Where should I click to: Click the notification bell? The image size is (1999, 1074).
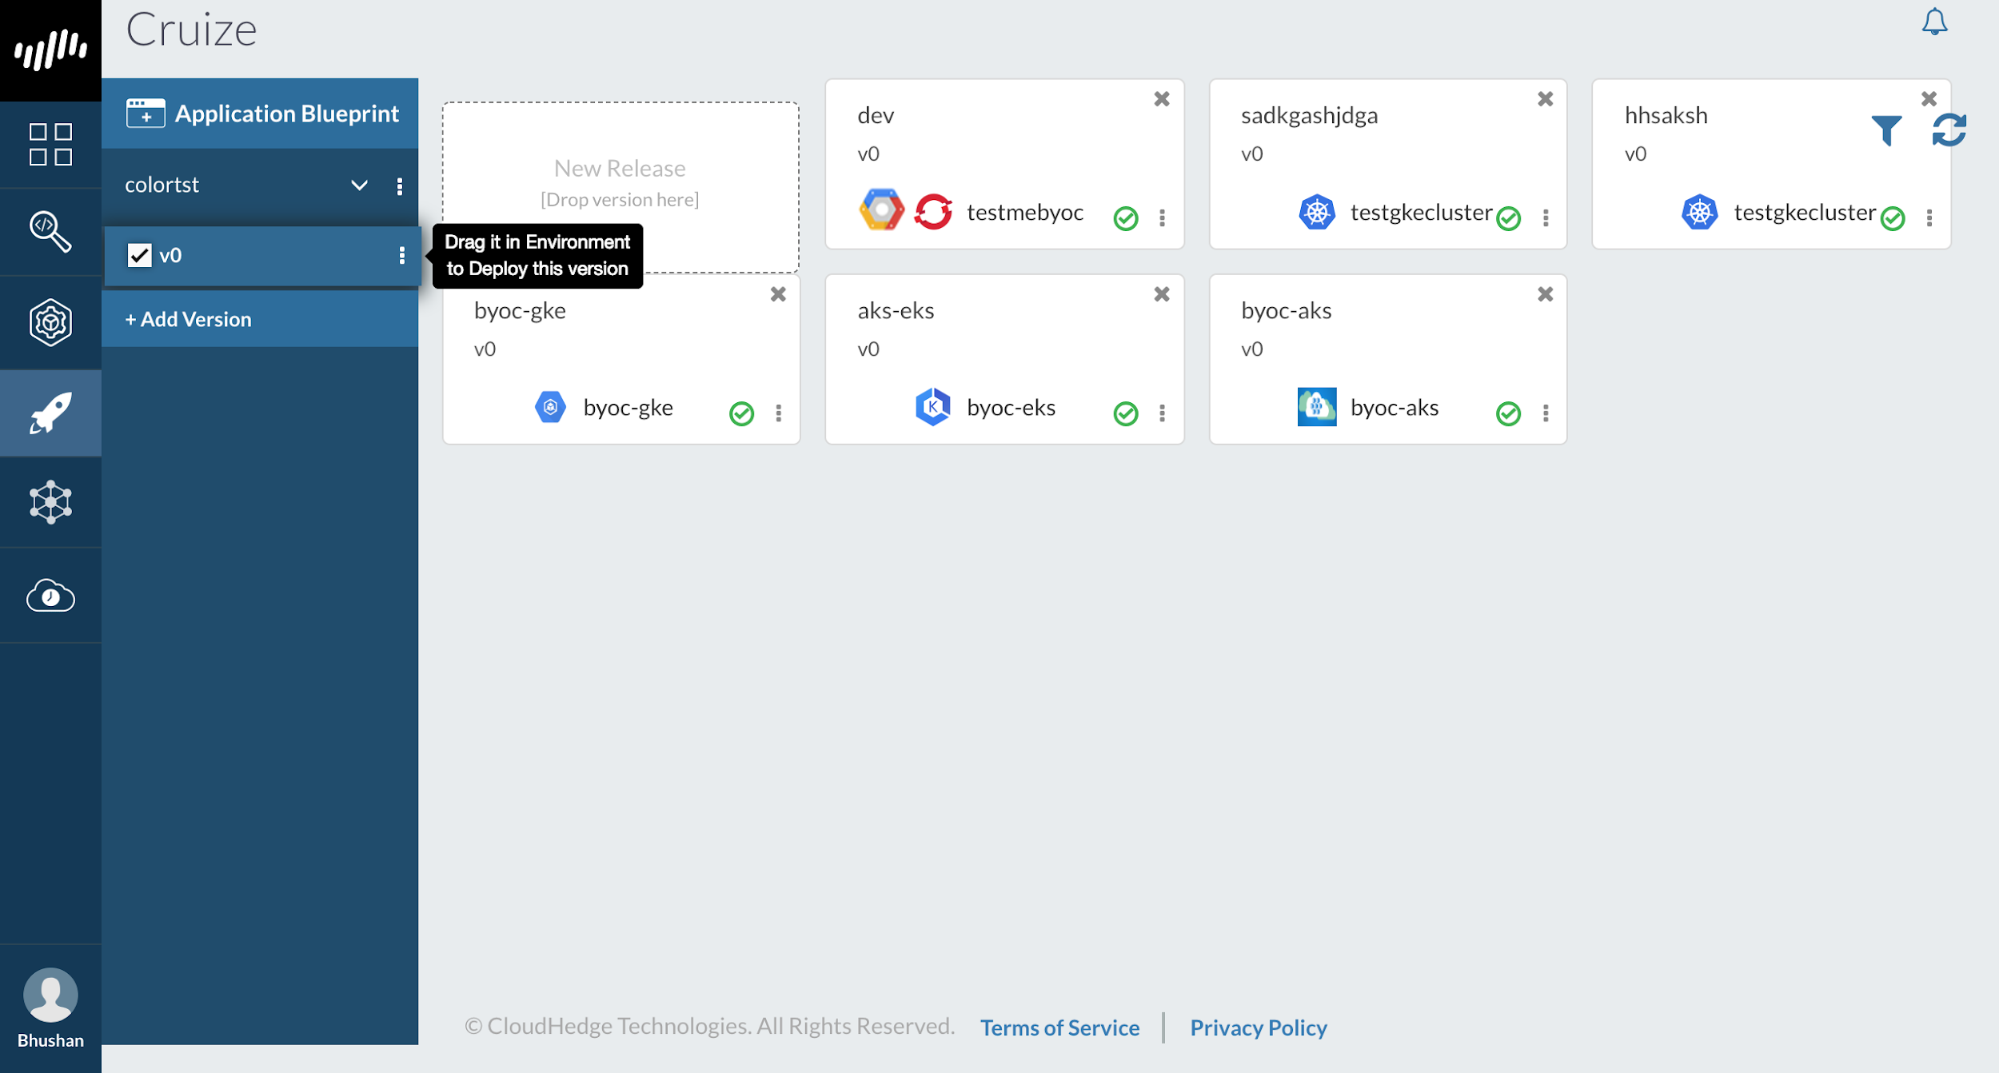pyautogui.click(x=1934, y=21)
